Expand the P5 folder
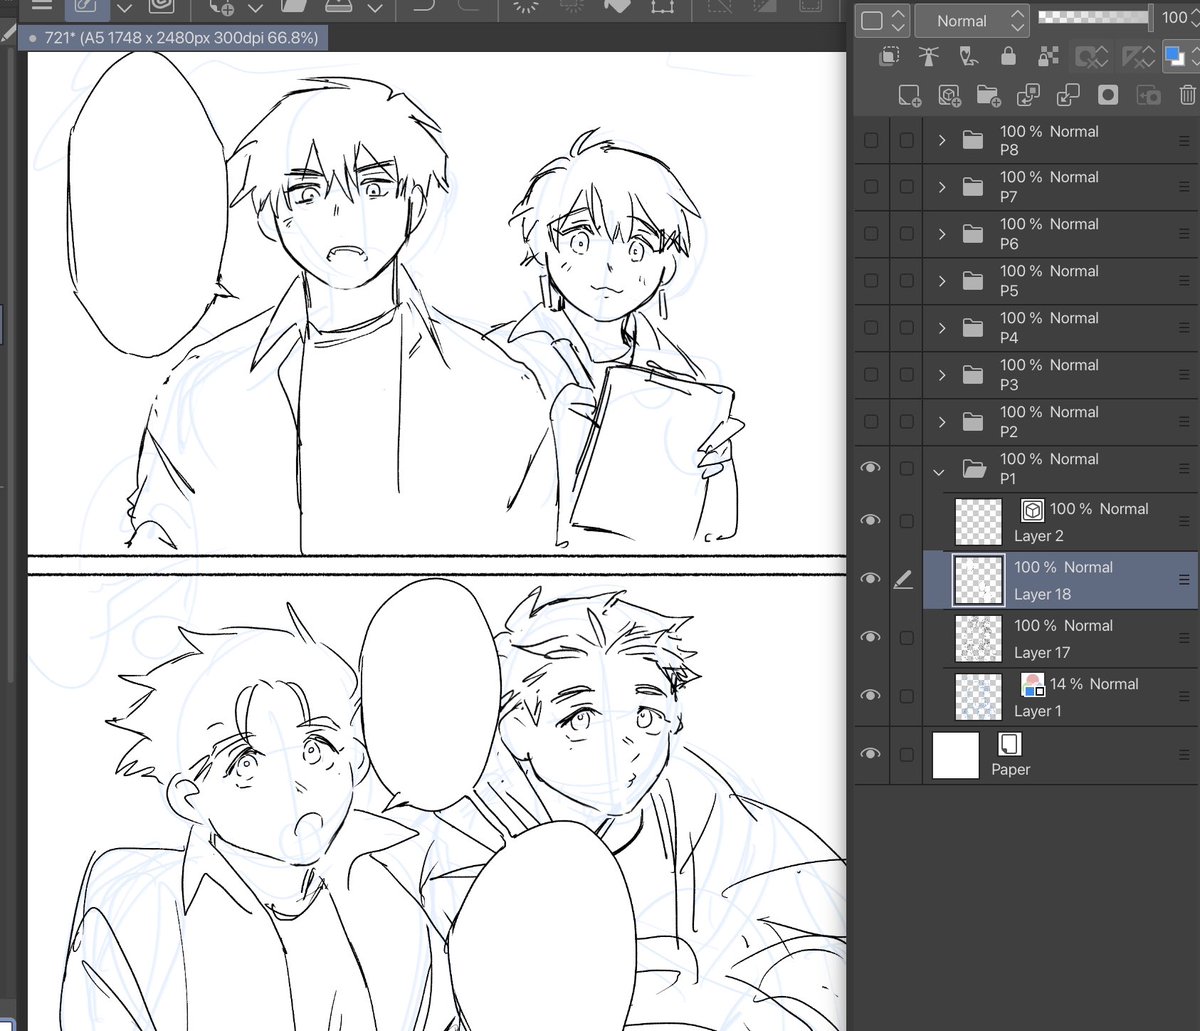The height and width of the screenshot is (1031, 1200). pyautogui.click(x=941, y=281)
